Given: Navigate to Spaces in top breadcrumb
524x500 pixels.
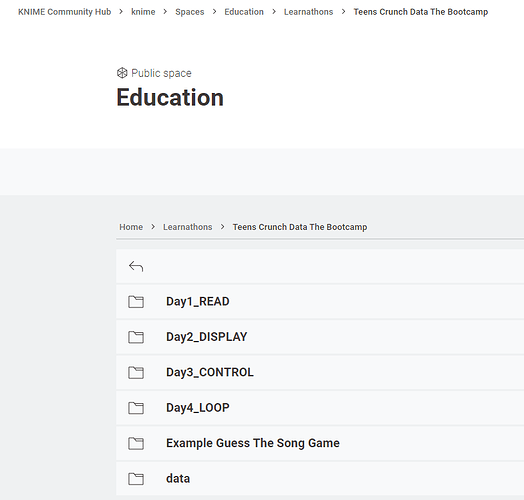Looking at the screenshot, I should click(x=189, y=12).
